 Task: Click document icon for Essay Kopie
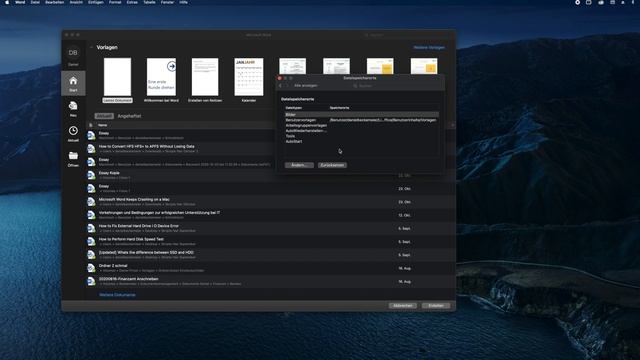click(x=91, y=175)
